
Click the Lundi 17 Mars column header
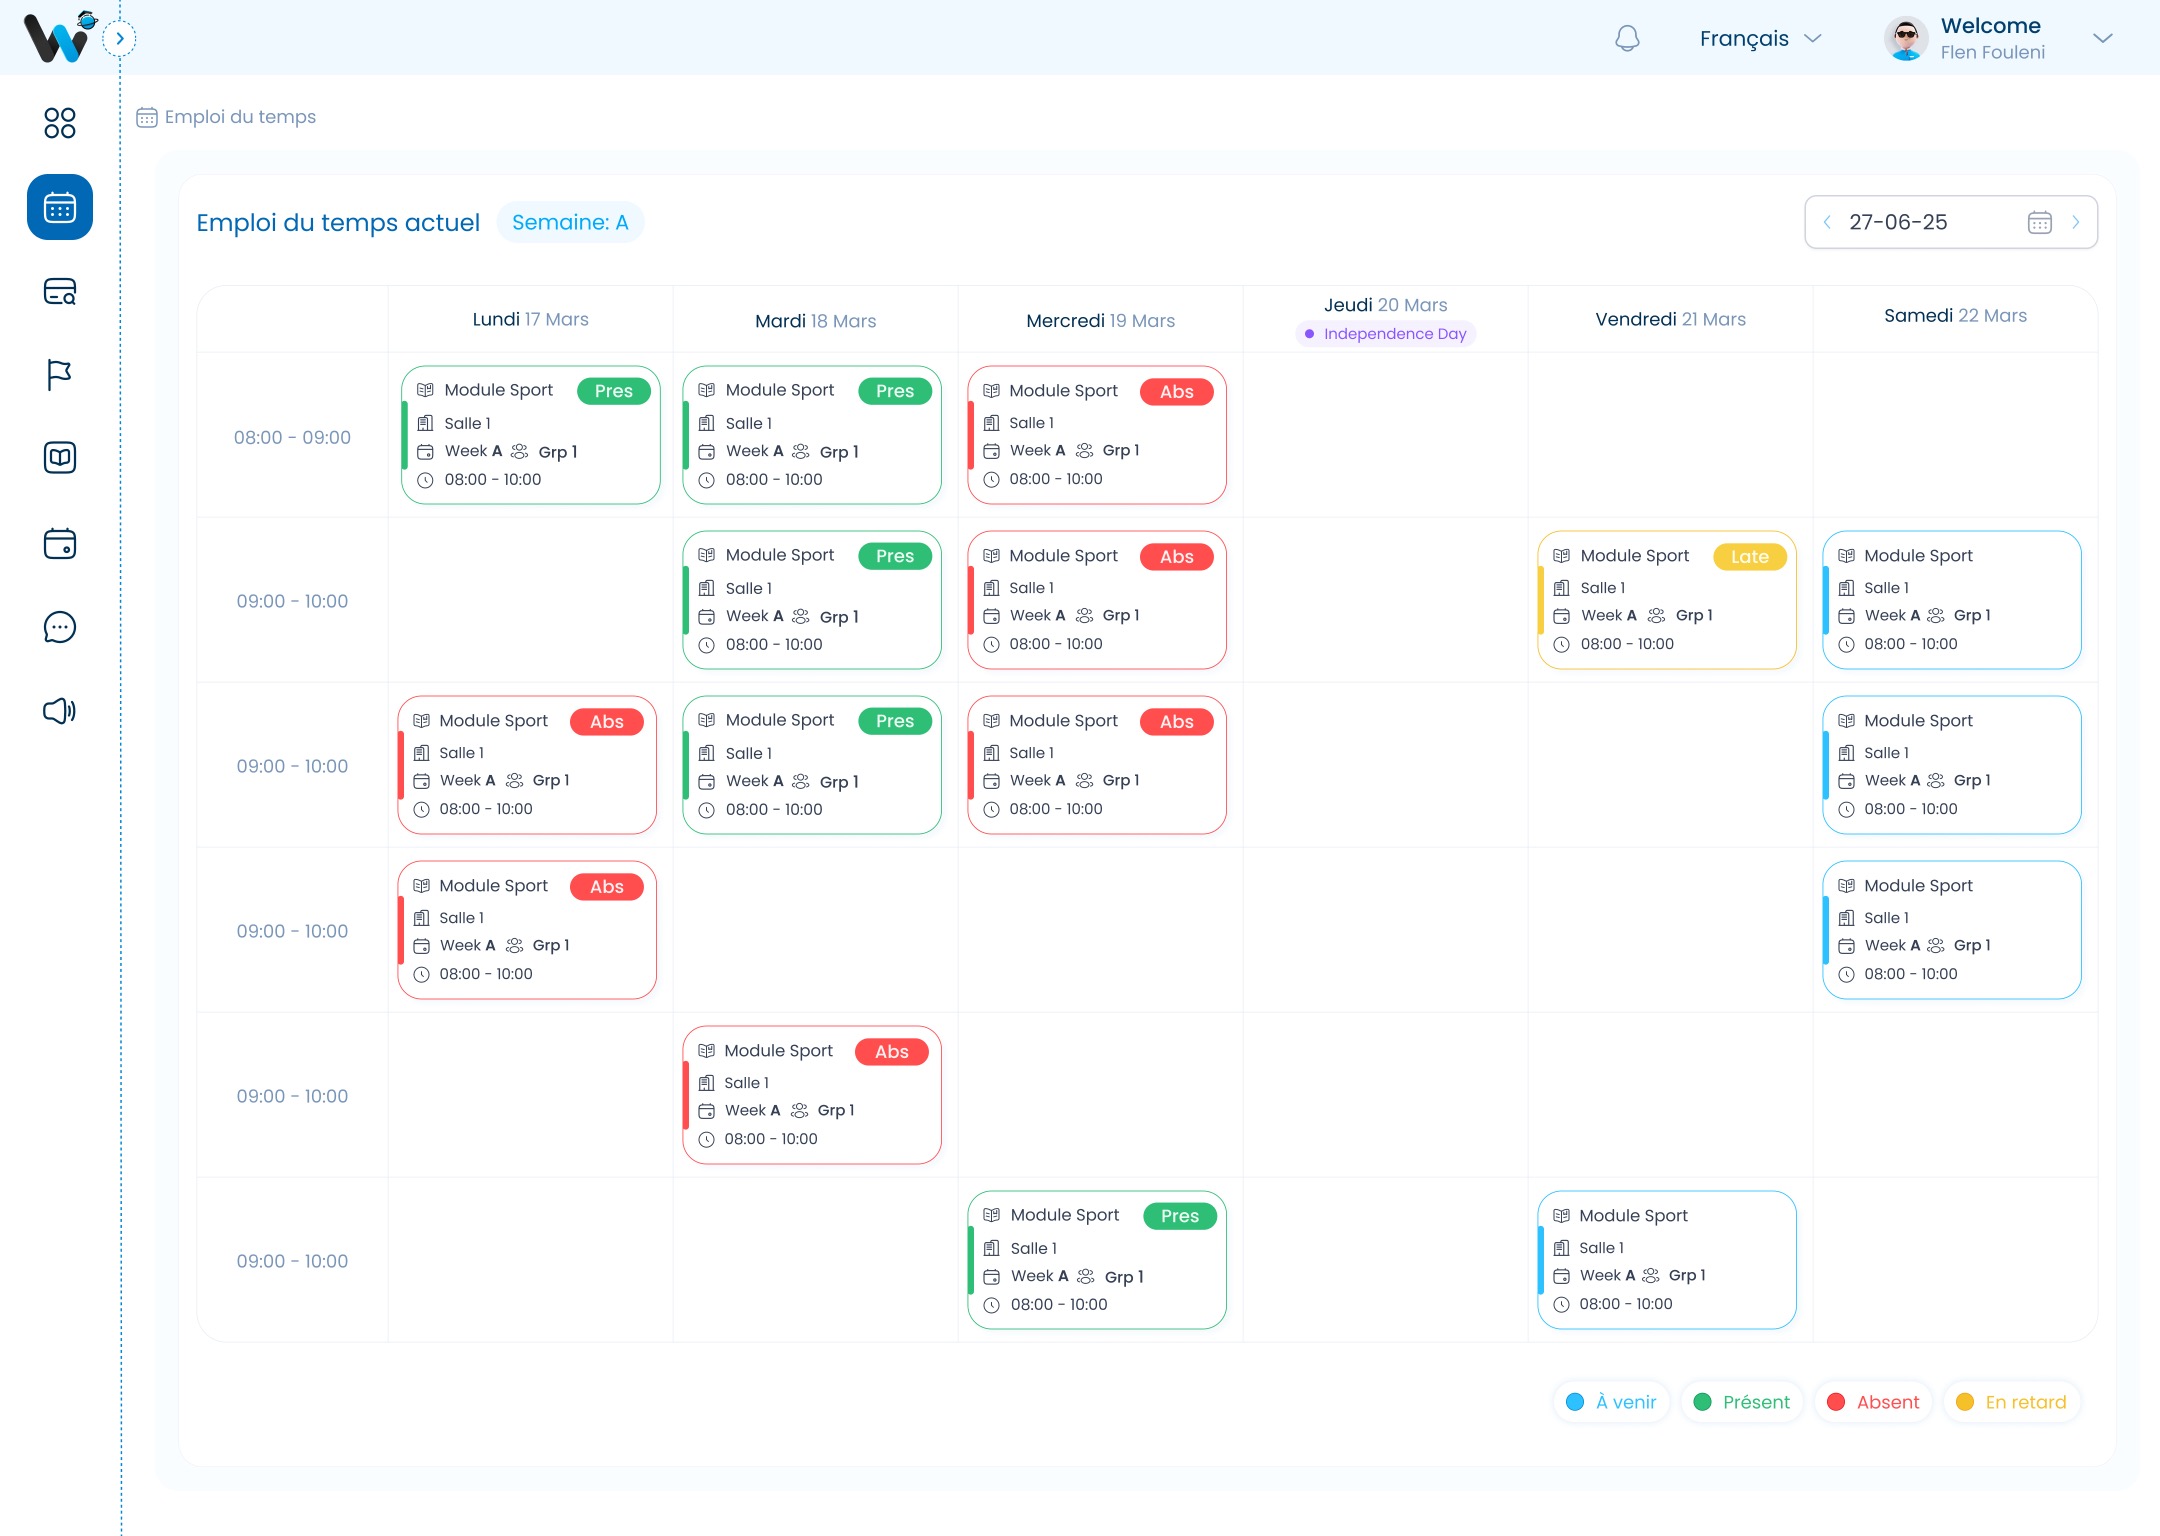click(x=530, y=319)
